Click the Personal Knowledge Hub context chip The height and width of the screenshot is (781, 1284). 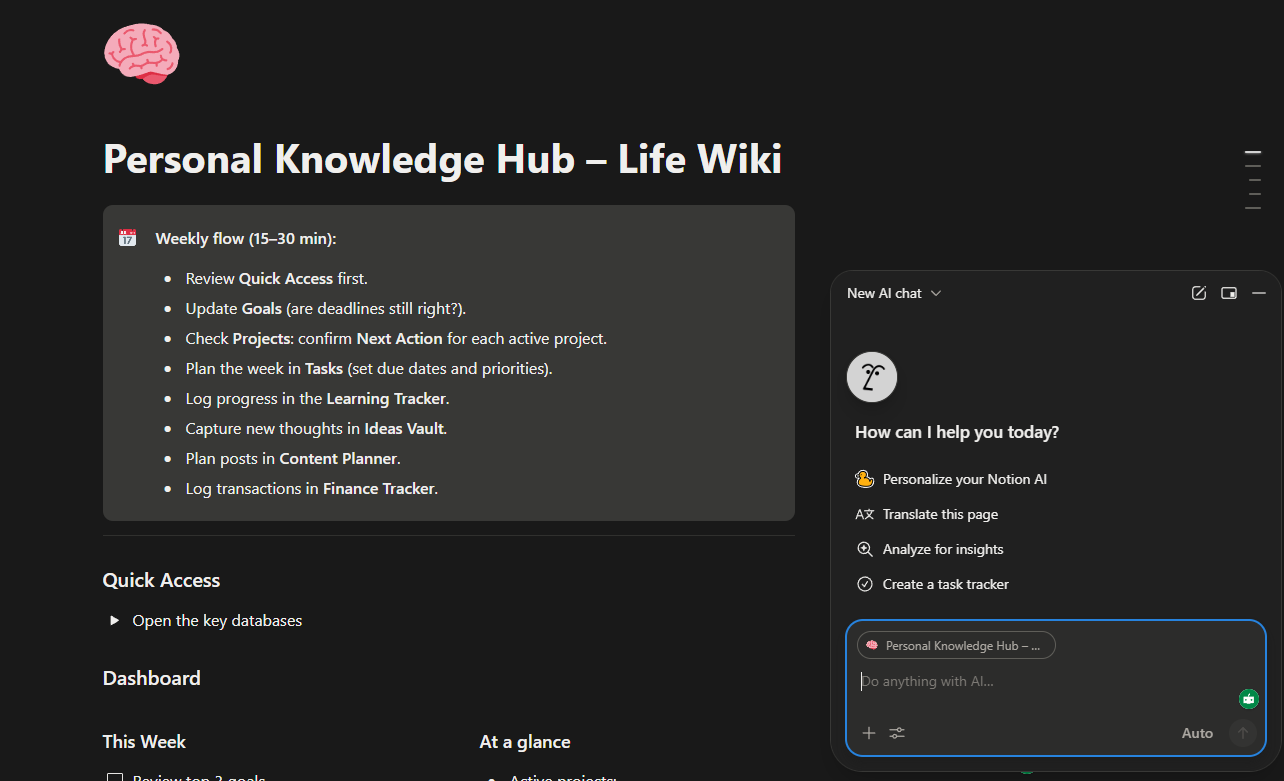tap(956, 646)
